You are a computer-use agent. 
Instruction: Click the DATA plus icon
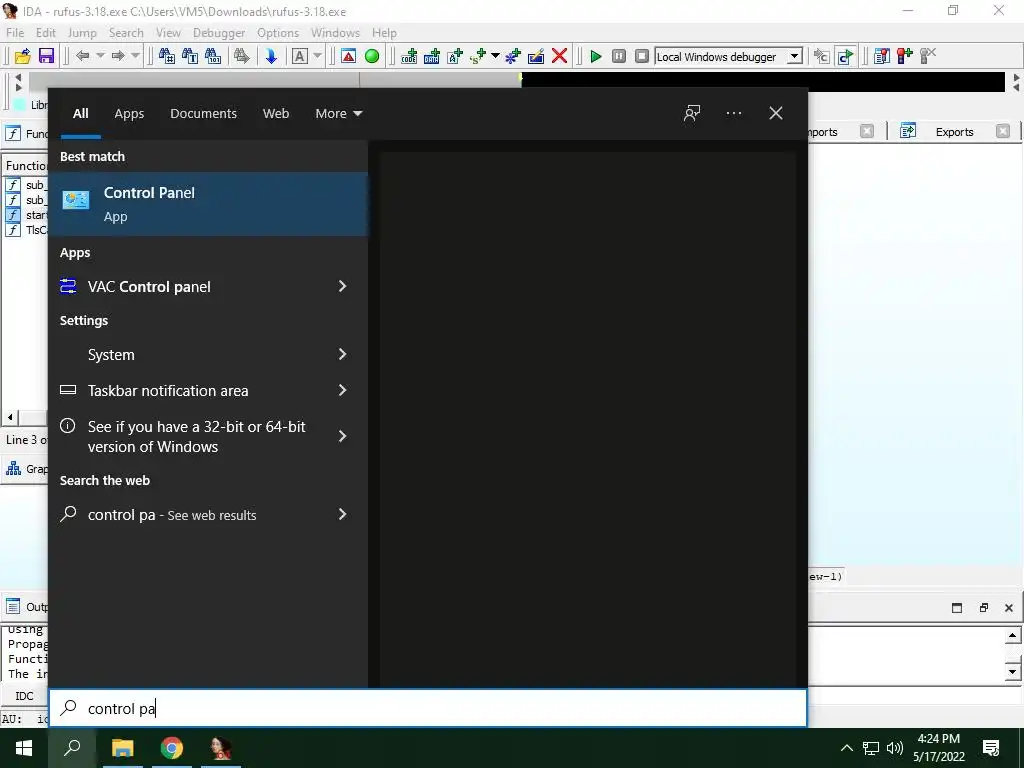tap(432, 56)
